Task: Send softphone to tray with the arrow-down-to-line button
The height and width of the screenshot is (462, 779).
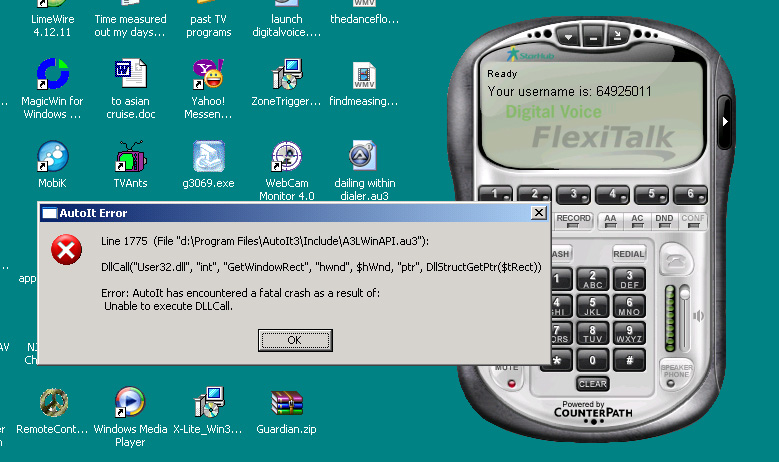Action: (618, 35)
